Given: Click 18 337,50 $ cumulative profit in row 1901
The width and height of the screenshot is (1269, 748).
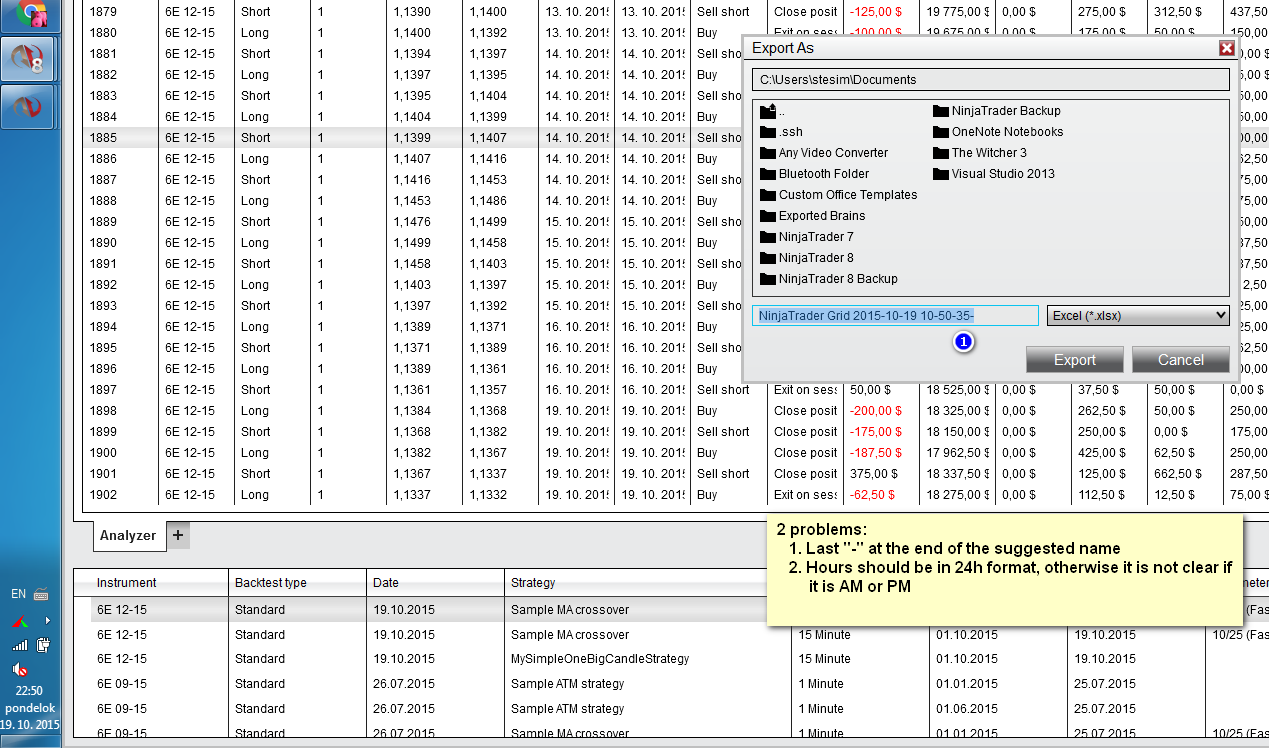Looking at the screenshot, I should pos(958,474).
